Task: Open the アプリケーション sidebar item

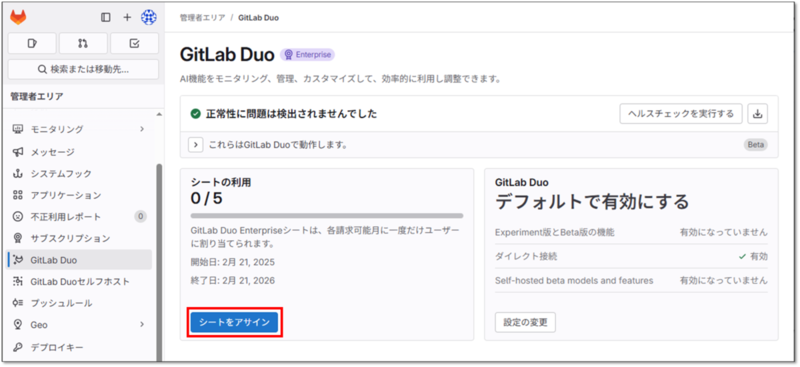Action: 80,195
